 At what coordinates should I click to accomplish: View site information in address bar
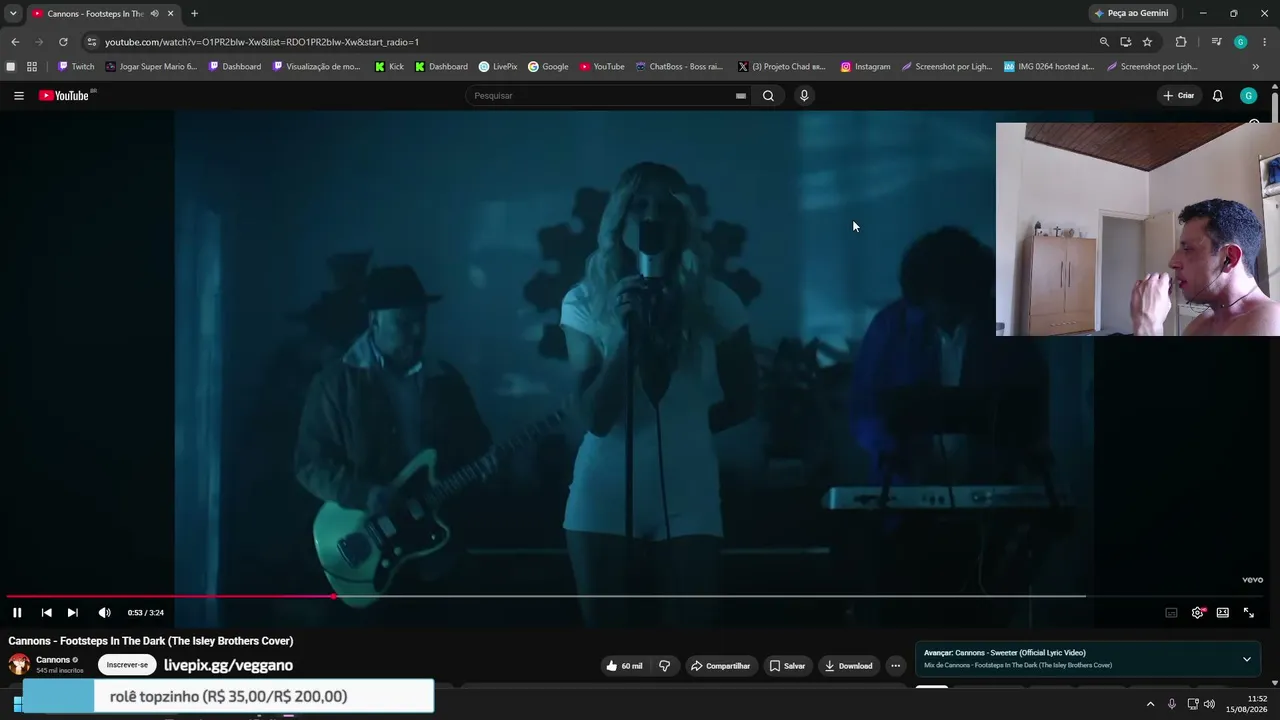(91, 42)
